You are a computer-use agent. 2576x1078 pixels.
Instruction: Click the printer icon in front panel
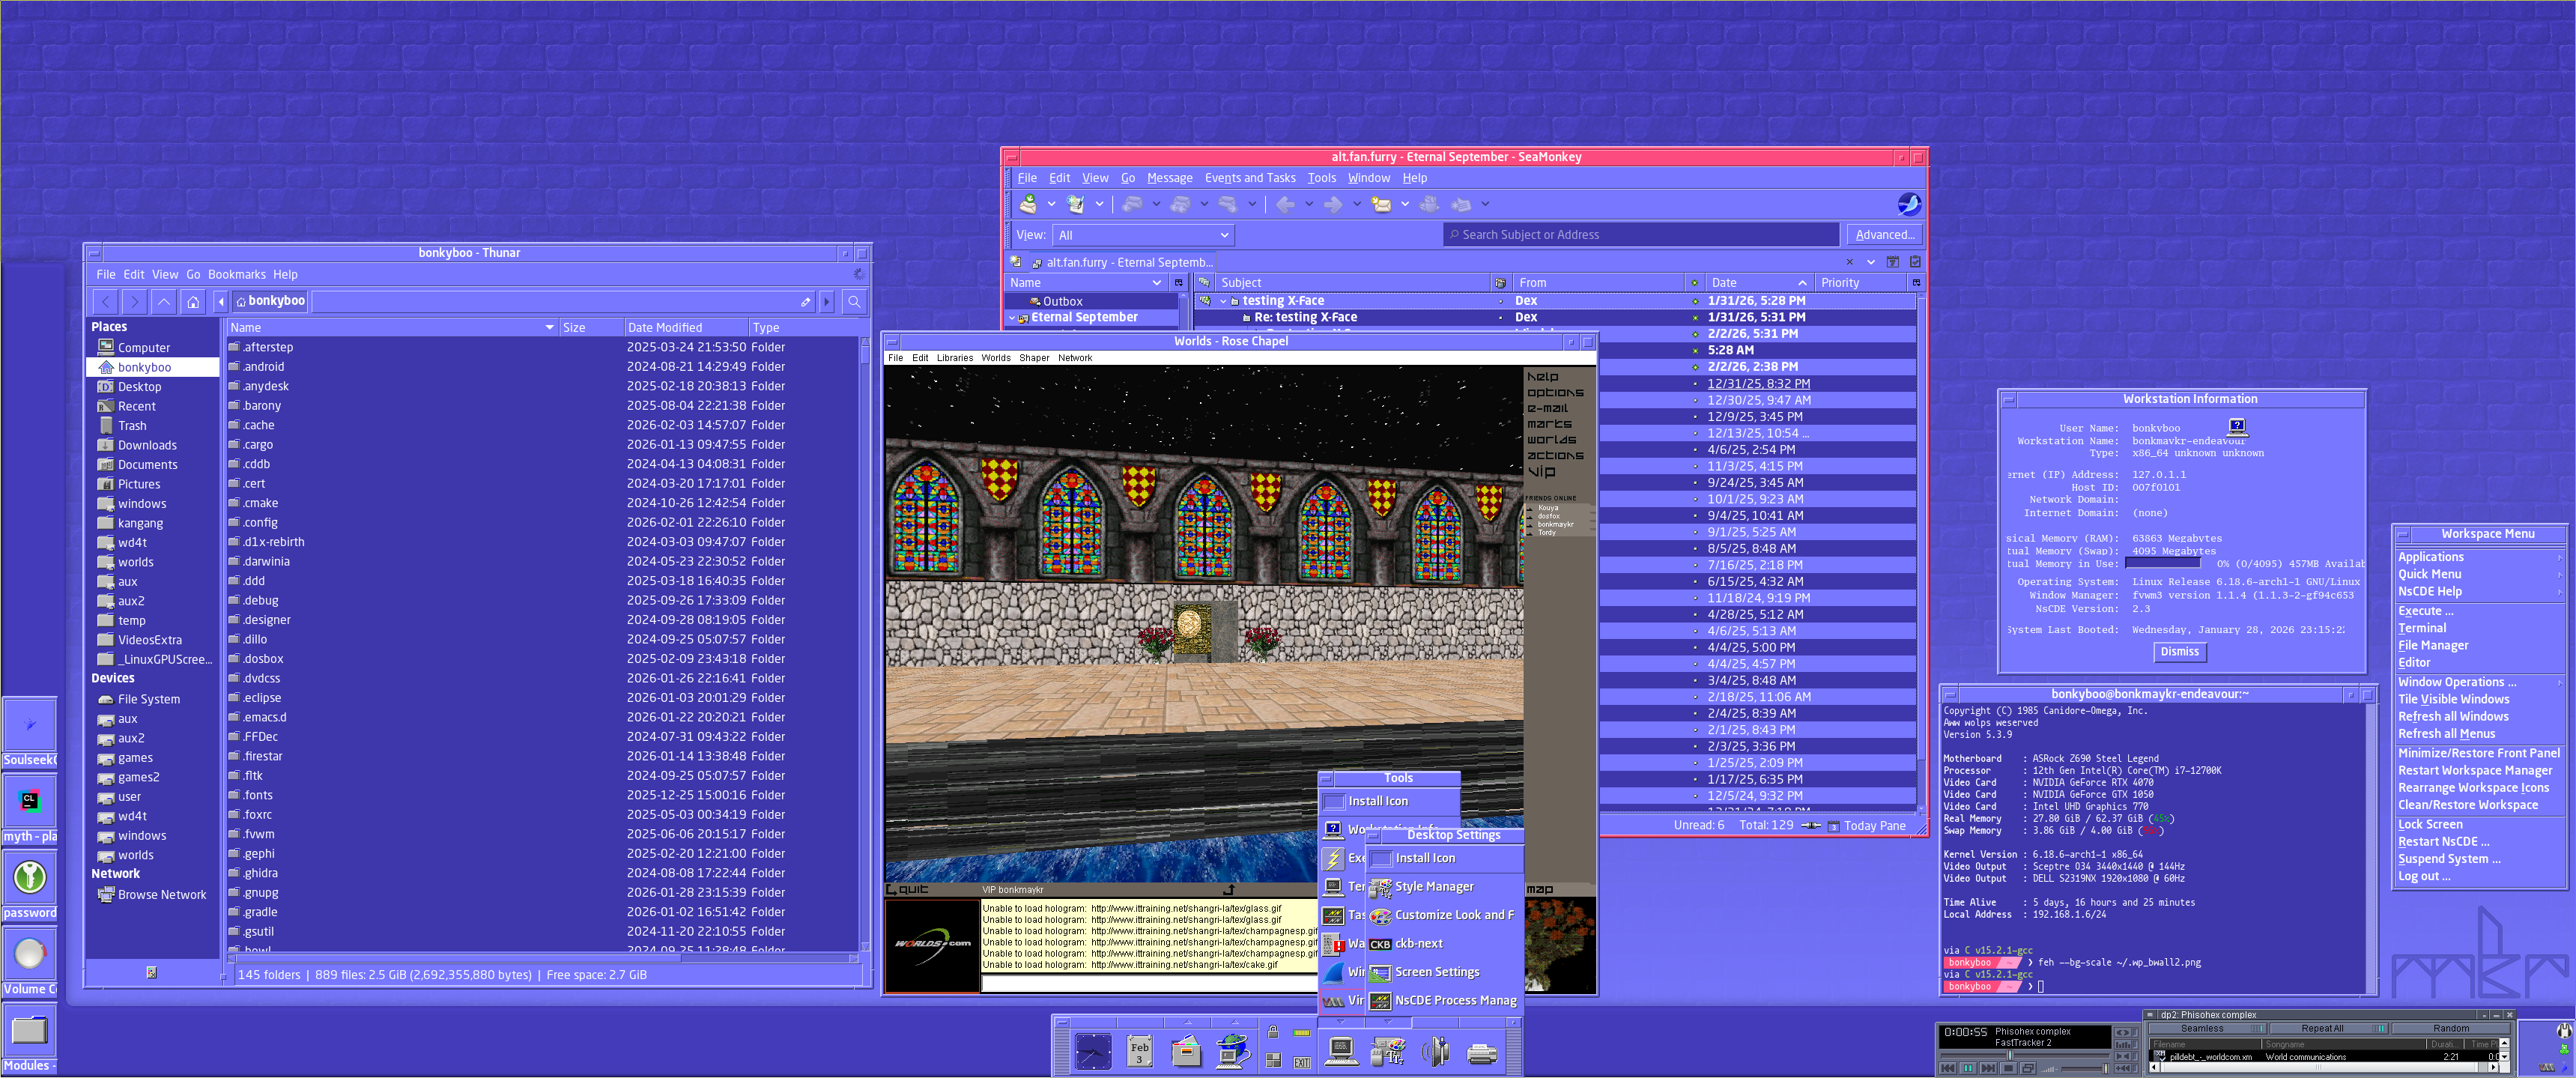coord(1482,1053)
